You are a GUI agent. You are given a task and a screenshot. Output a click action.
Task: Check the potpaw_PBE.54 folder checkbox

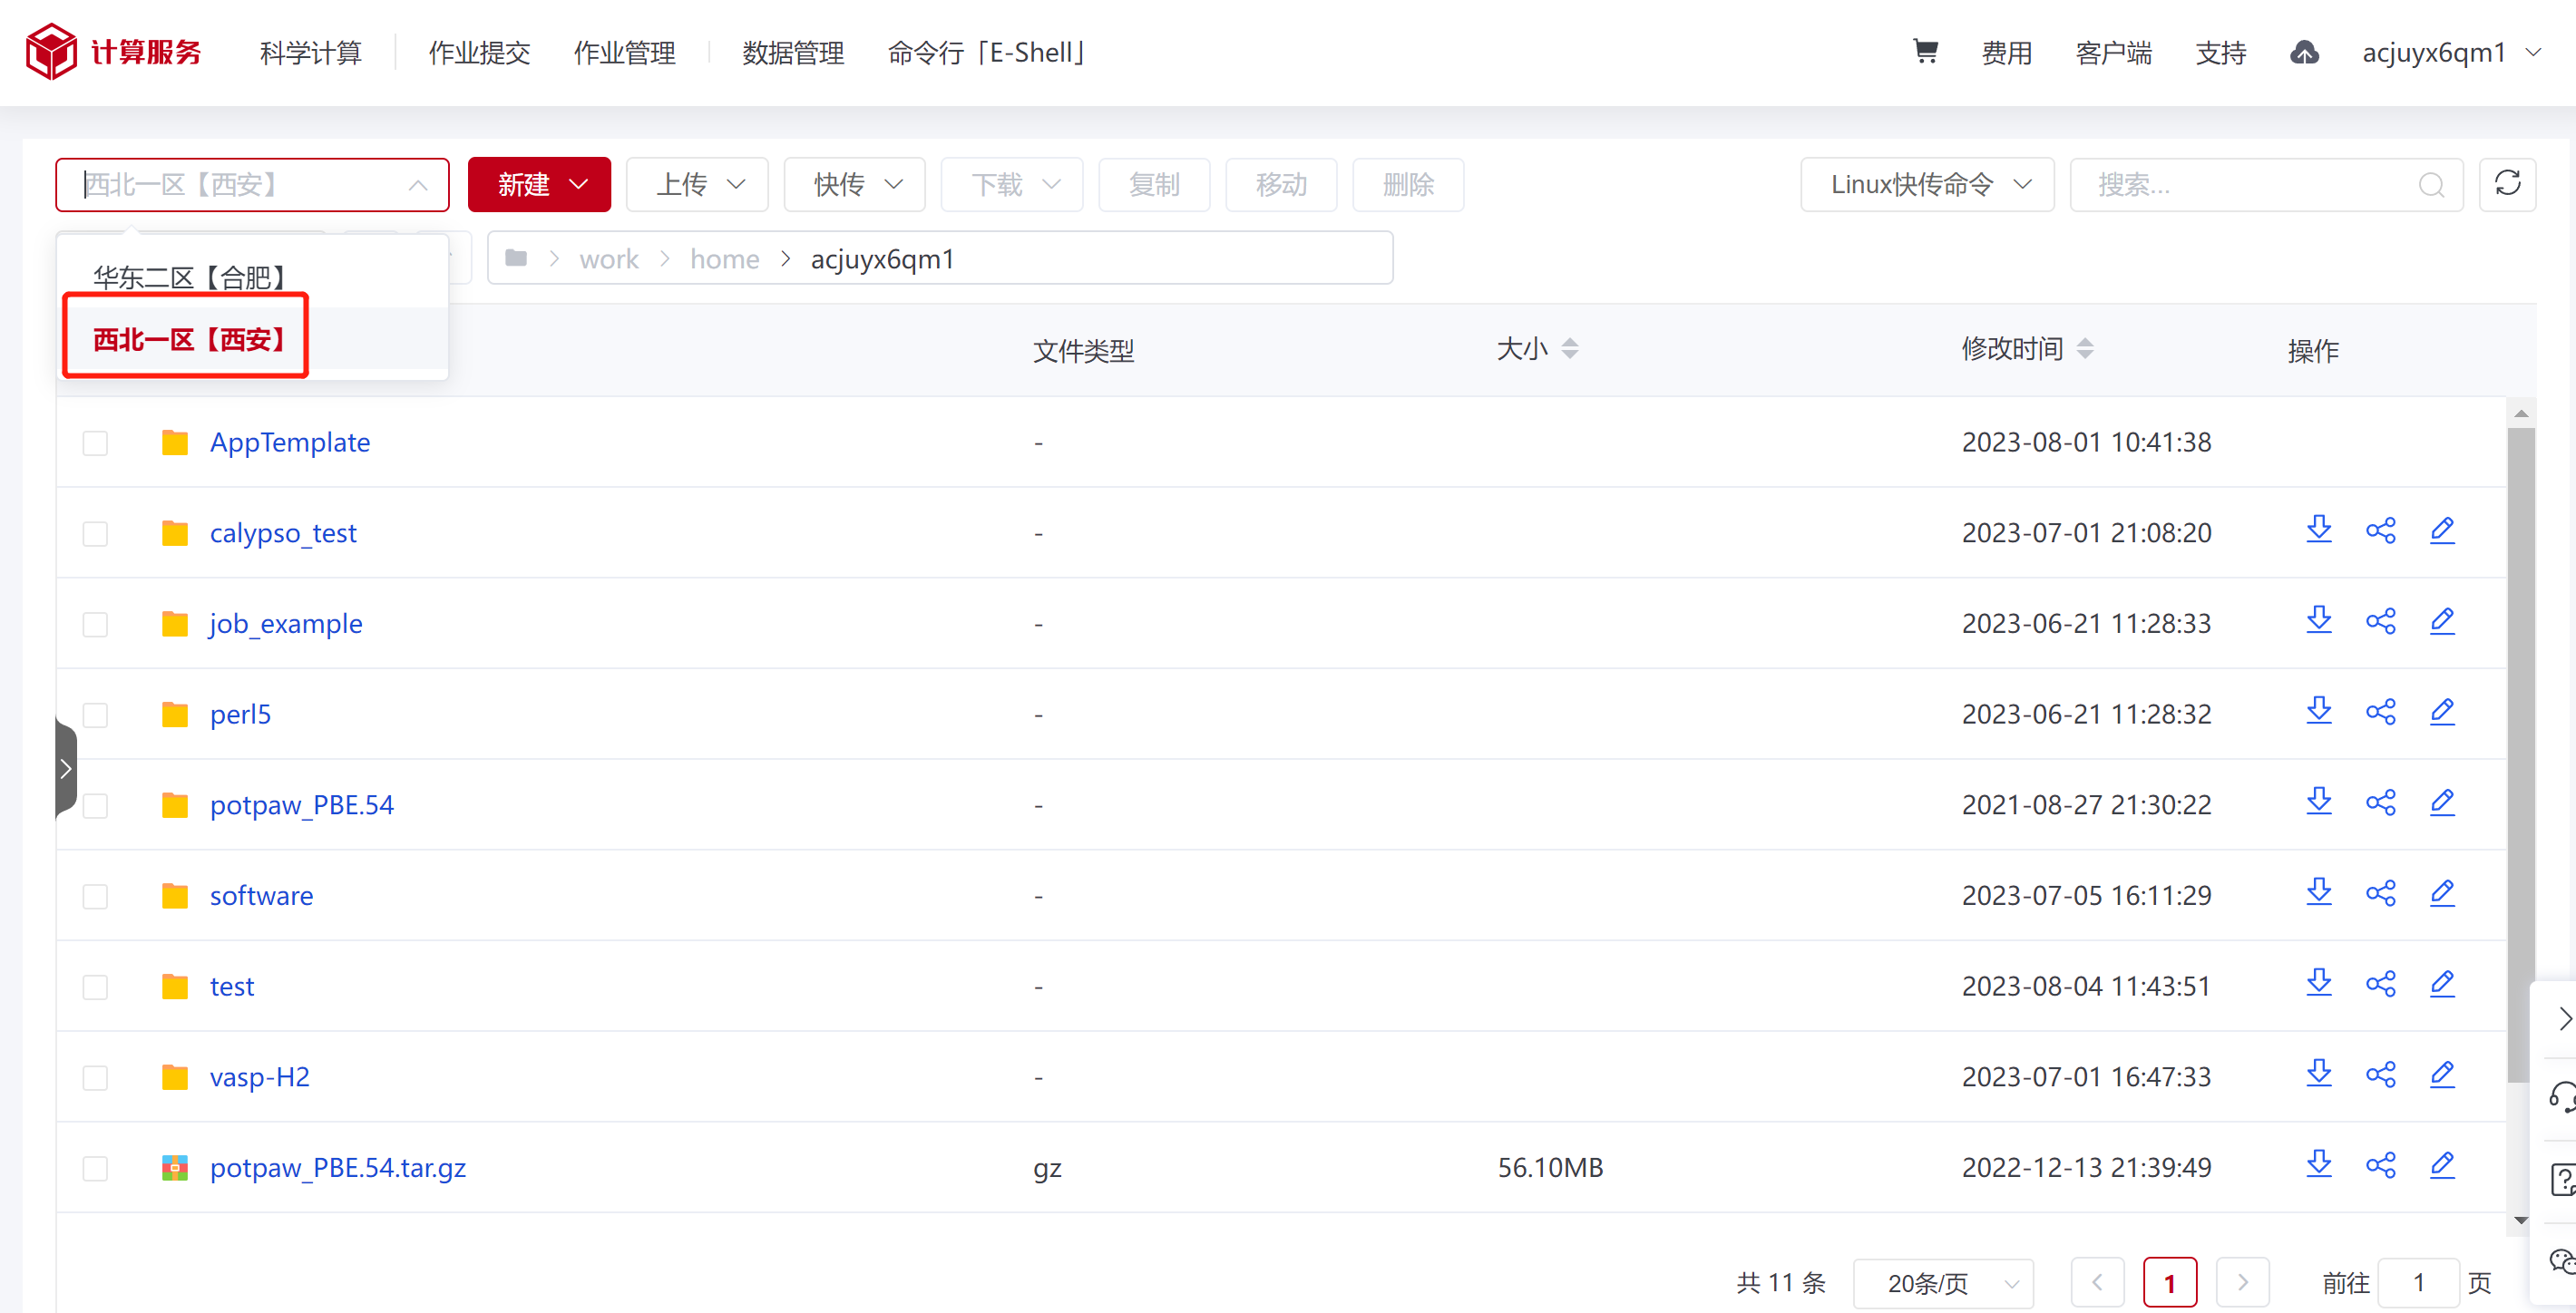tap(95, 806)
